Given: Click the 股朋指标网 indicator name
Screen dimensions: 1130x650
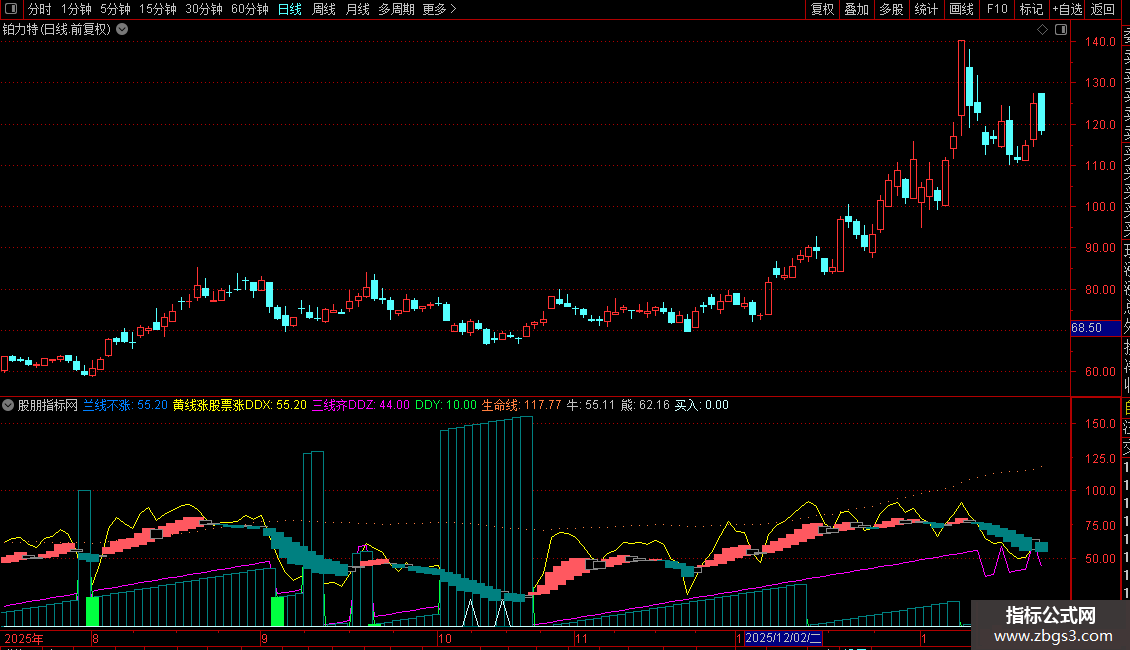Looking at the screenshot, I should tap(48, 406).
